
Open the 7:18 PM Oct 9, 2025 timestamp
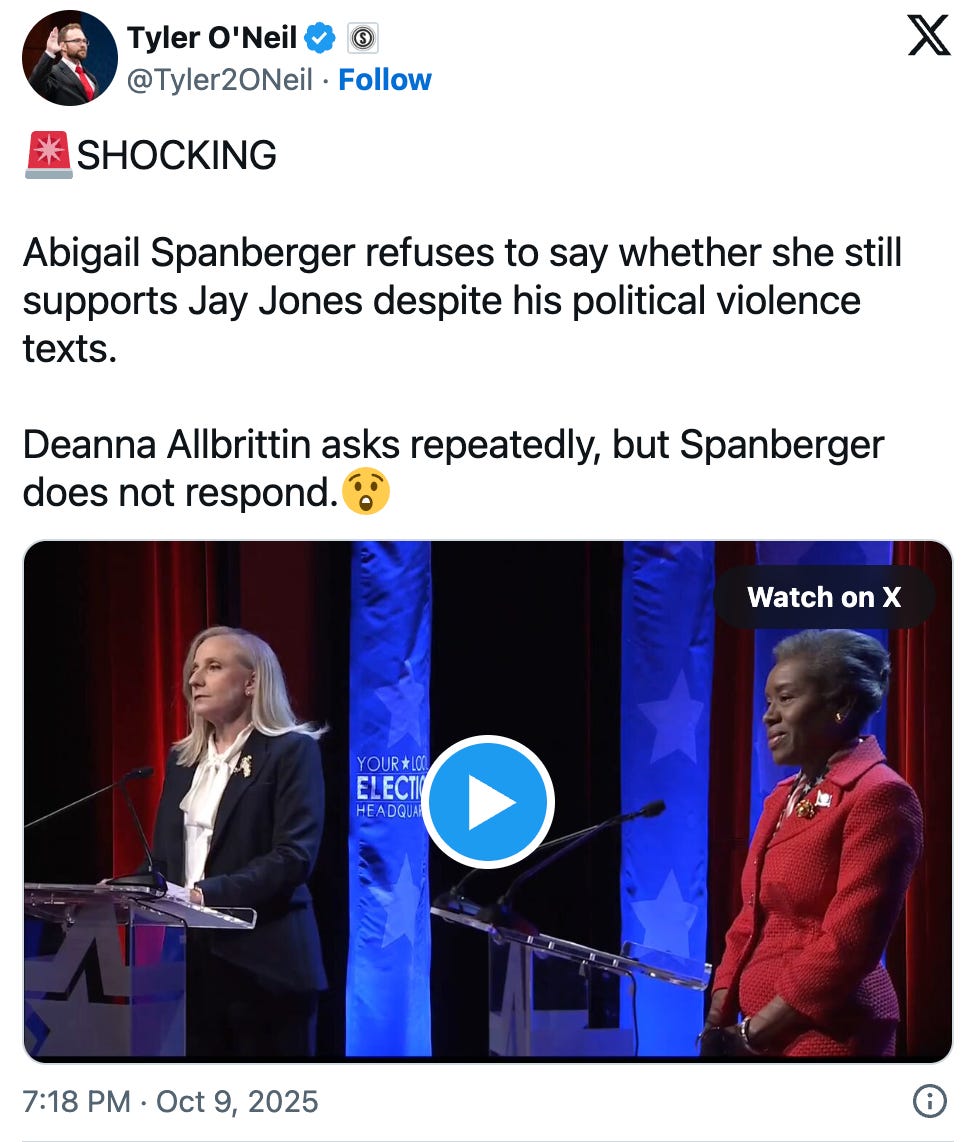[x=170, y=1101]
